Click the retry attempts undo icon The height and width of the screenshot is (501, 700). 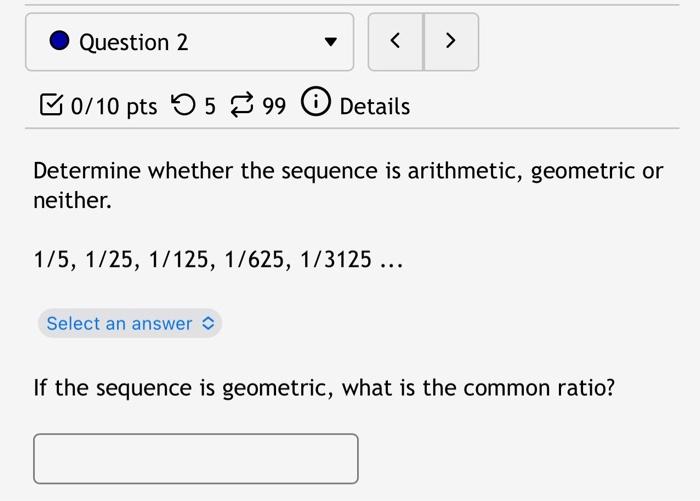click(184, 105)
